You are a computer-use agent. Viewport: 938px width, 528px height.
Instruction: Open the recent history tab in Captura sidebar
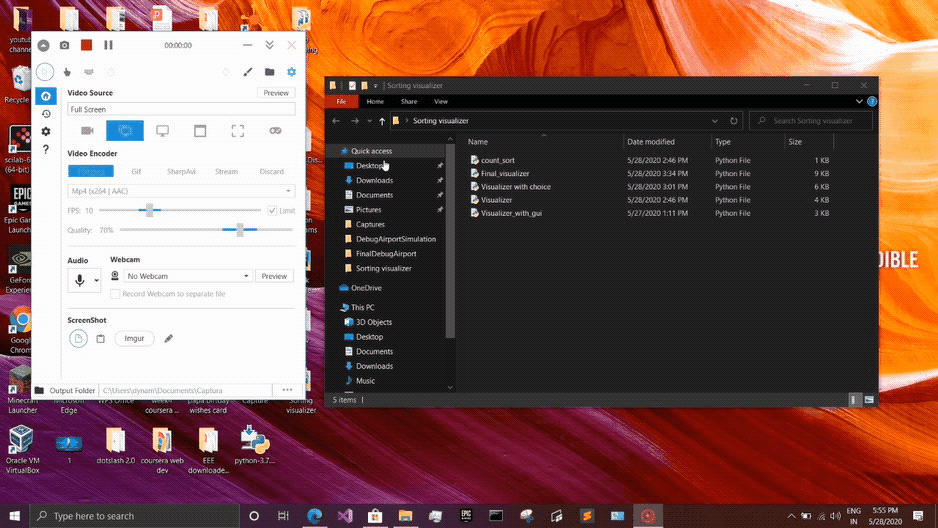point(45,114)
